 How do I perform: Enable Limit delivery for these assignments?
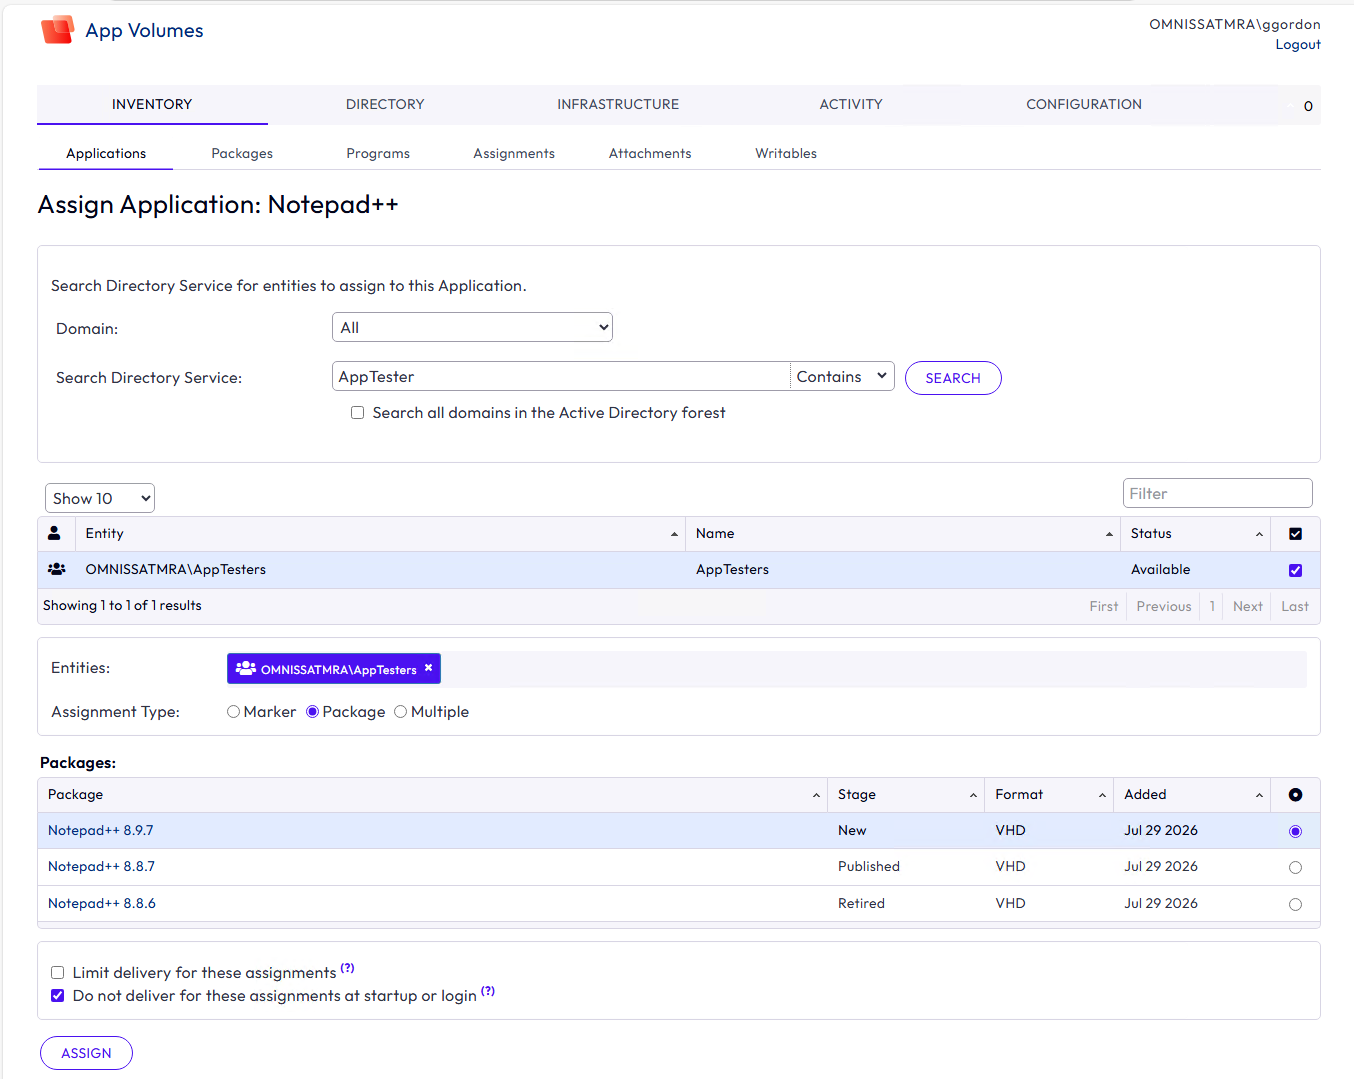click(x=58, y=973)
